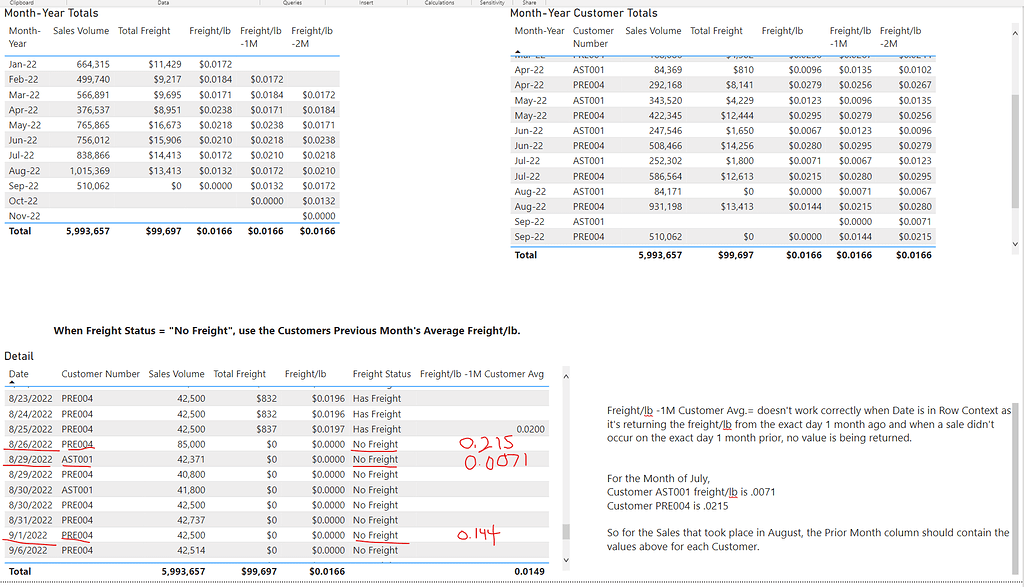Screen dimensions: 1024x587
Task: Click the down chevron on customer table scrollbar
Action: [1014, 241]
